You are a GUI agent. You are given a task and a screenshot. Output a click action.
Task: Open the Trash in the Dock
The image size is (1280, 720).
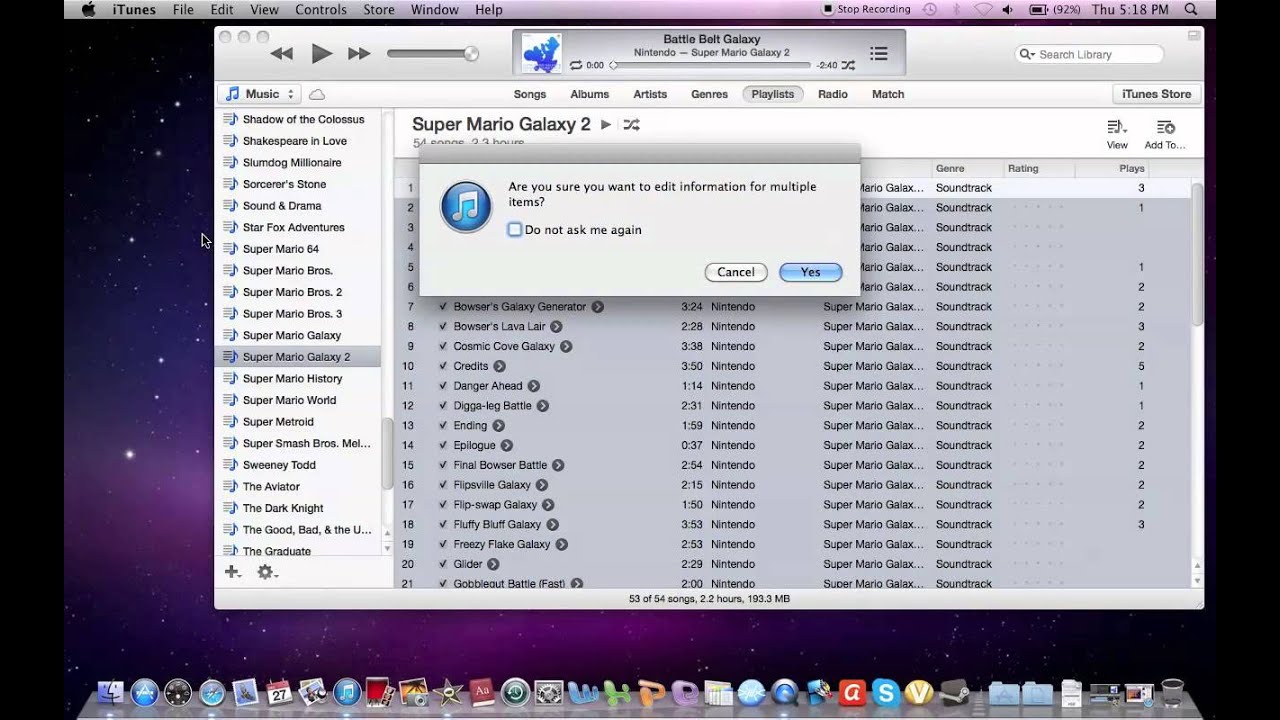[x=1172, y=692]
